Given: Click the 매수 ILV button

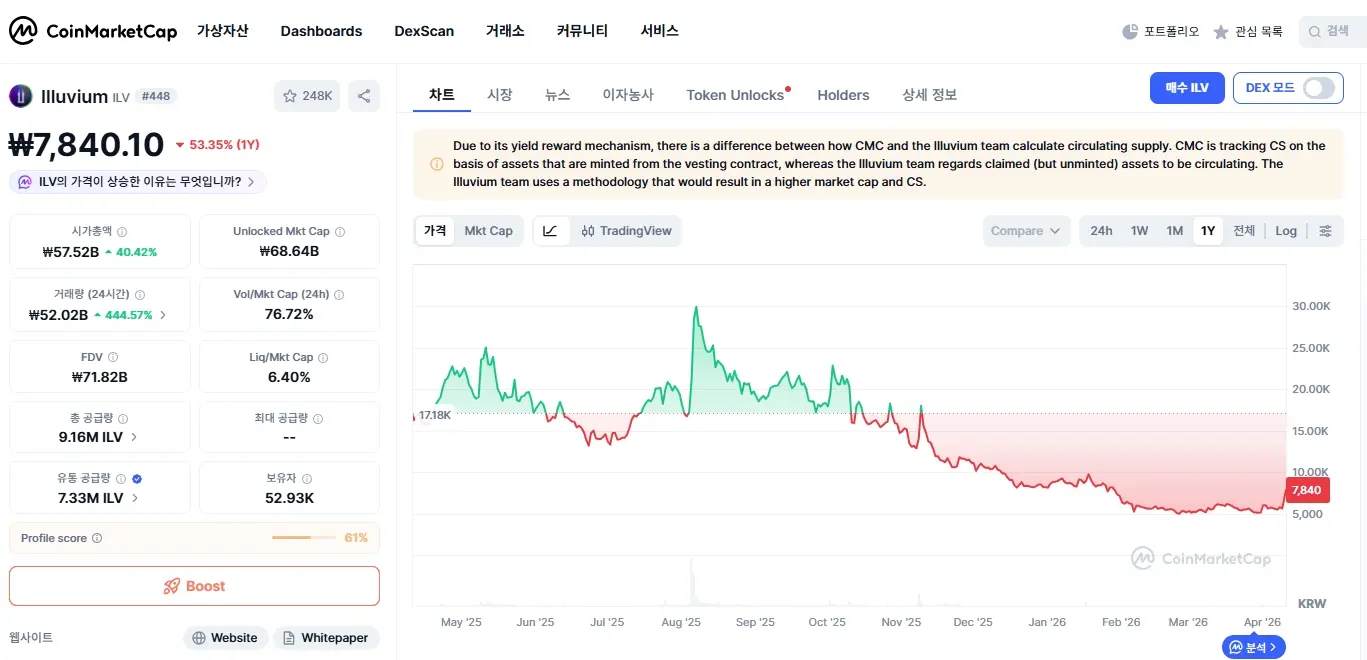Looking at the screenshot, I should (x=1187, y=88).
